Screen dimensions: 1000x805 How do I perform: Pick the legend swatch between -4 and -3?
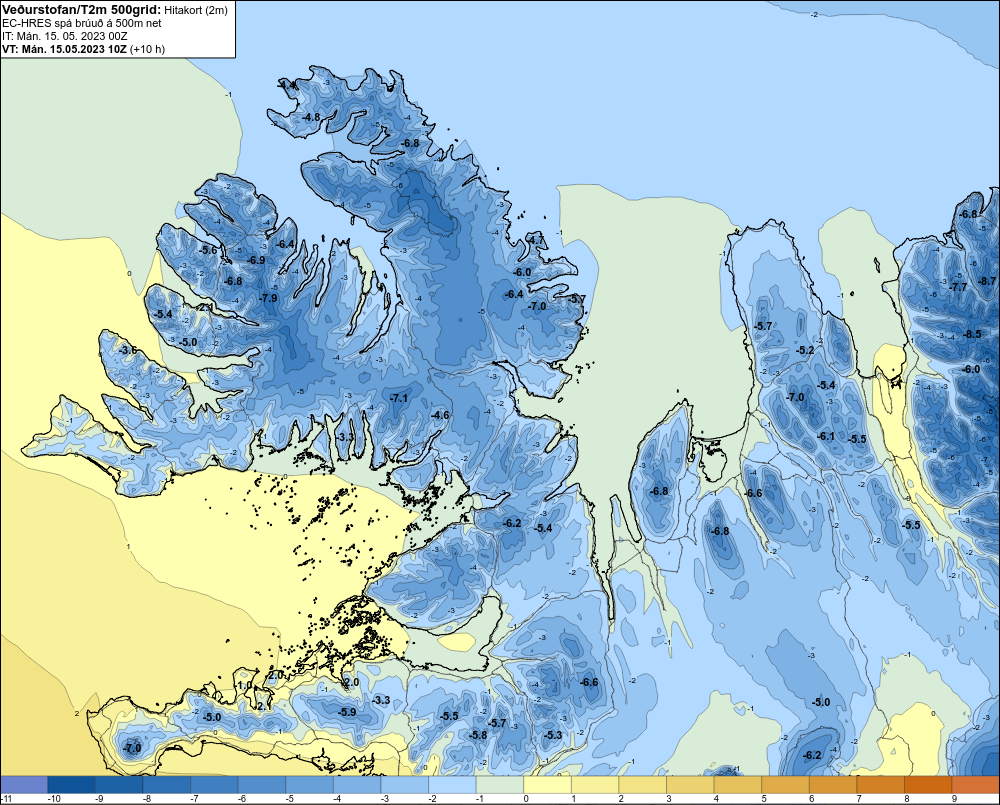pos(357,784)
